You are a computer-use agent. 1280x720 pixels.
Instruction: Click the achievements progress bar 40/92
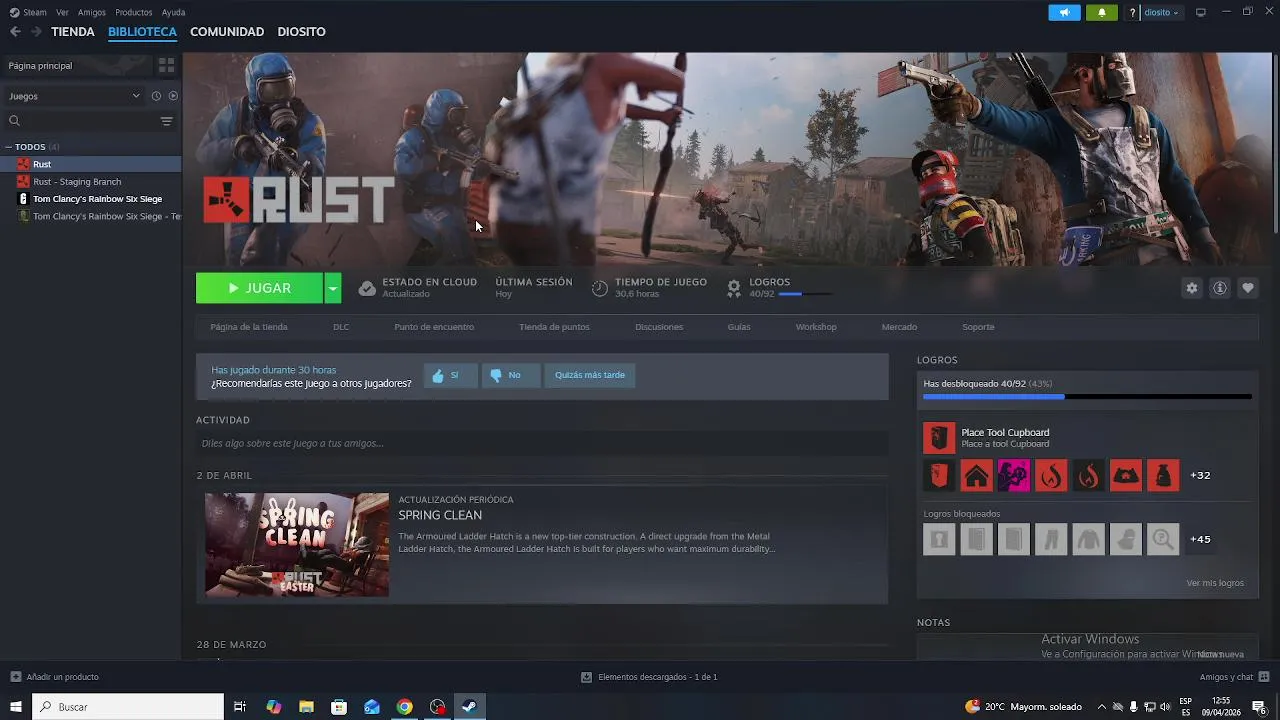pos(1087,397)
